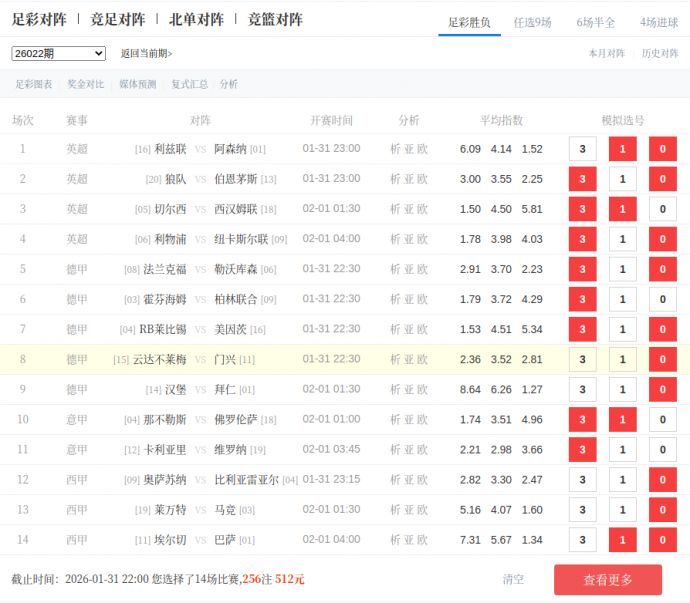Open 足彩图表 submenu item

pyautogui.click(x=34, y=85)
